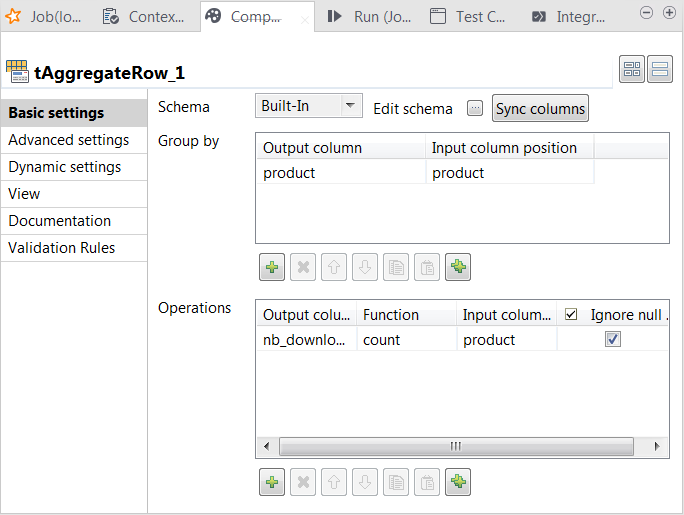Toggle the Ignore null header checkbox

(571, 315)
